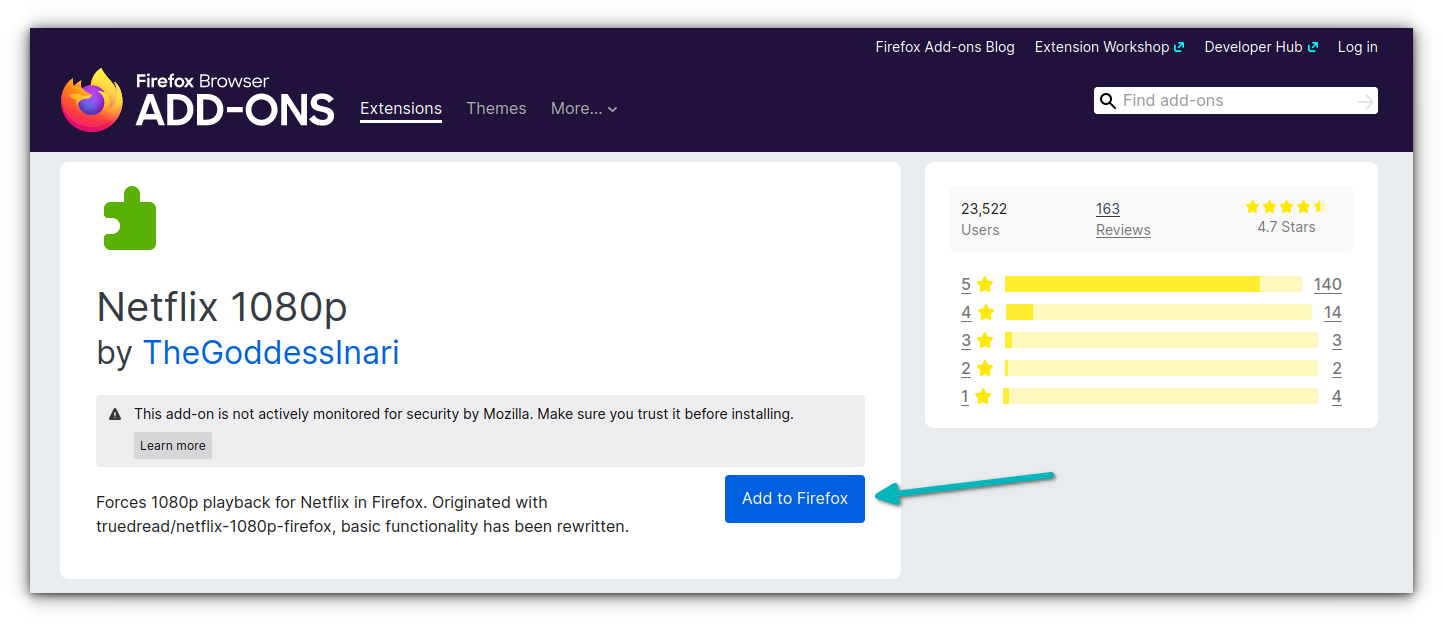Click the Netflix 1080p title text
The height and width of the screenshot is (625, 1443).
(x=222, y=307)
